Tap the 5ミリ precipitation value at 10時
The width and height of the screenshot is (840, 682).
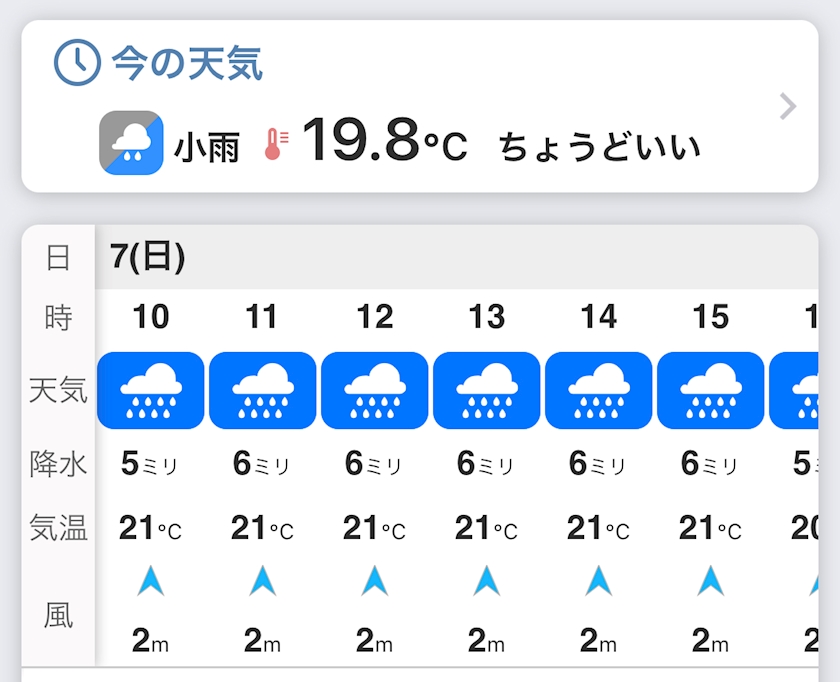(x=151, y=464)
